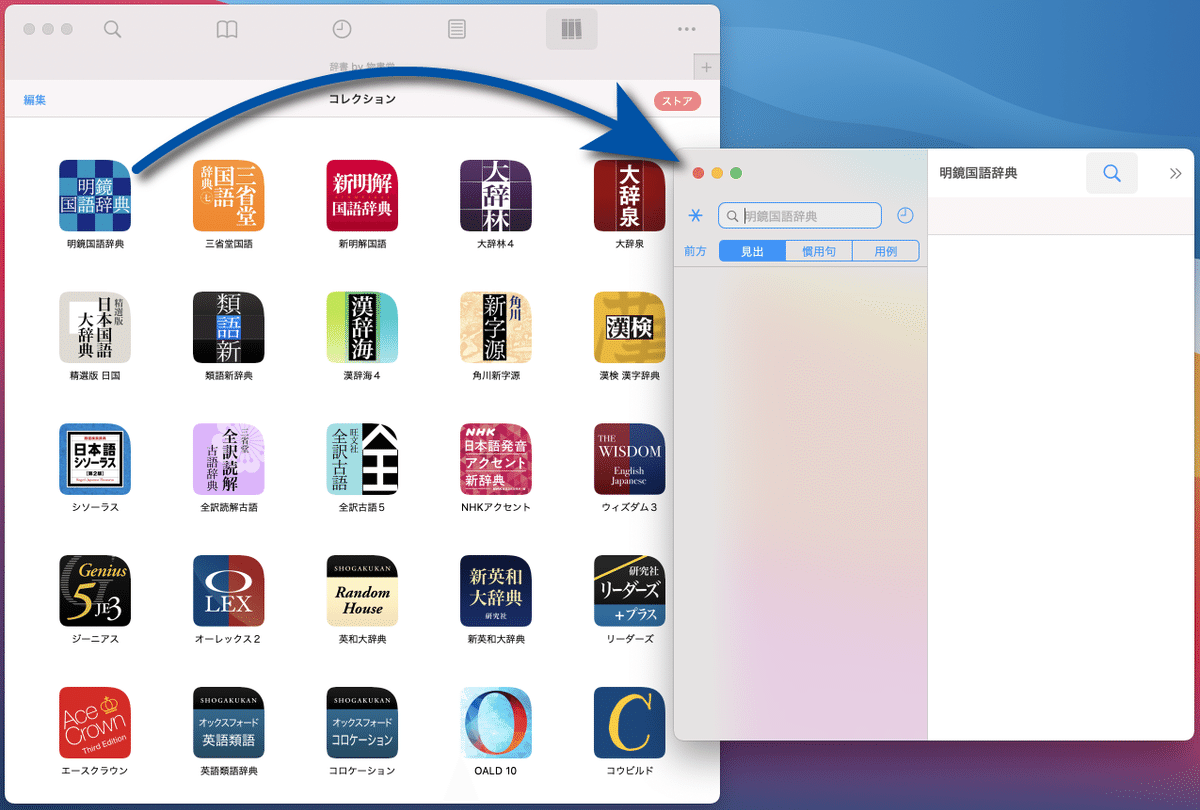Open the 漢検 漢字辞典 icon
The height and width of the screenshot is (810, 1200).
tap(629, 327)
